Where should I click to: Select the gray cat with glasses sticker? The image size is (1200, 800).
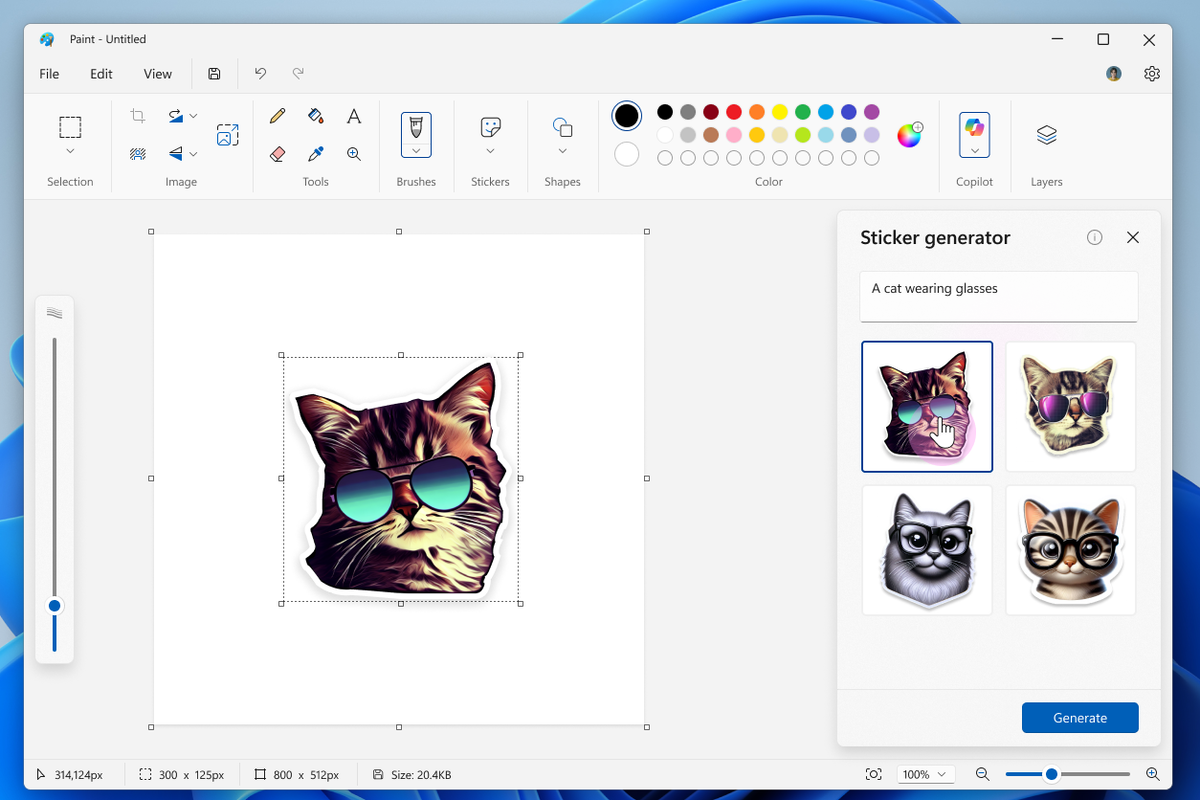[927, 550]
